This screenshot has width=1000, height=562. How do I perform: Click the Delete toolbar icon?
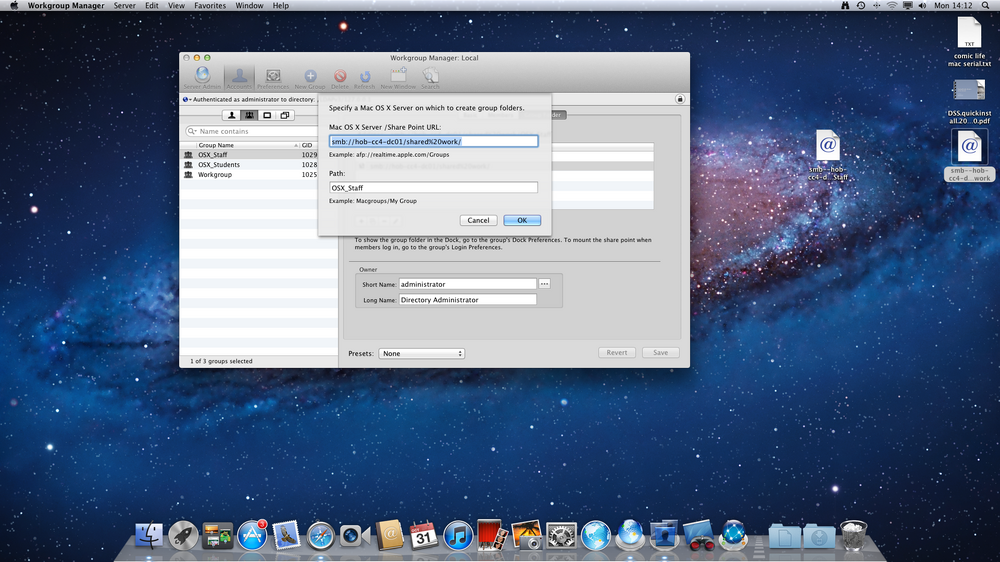click(x=340, y=78)
